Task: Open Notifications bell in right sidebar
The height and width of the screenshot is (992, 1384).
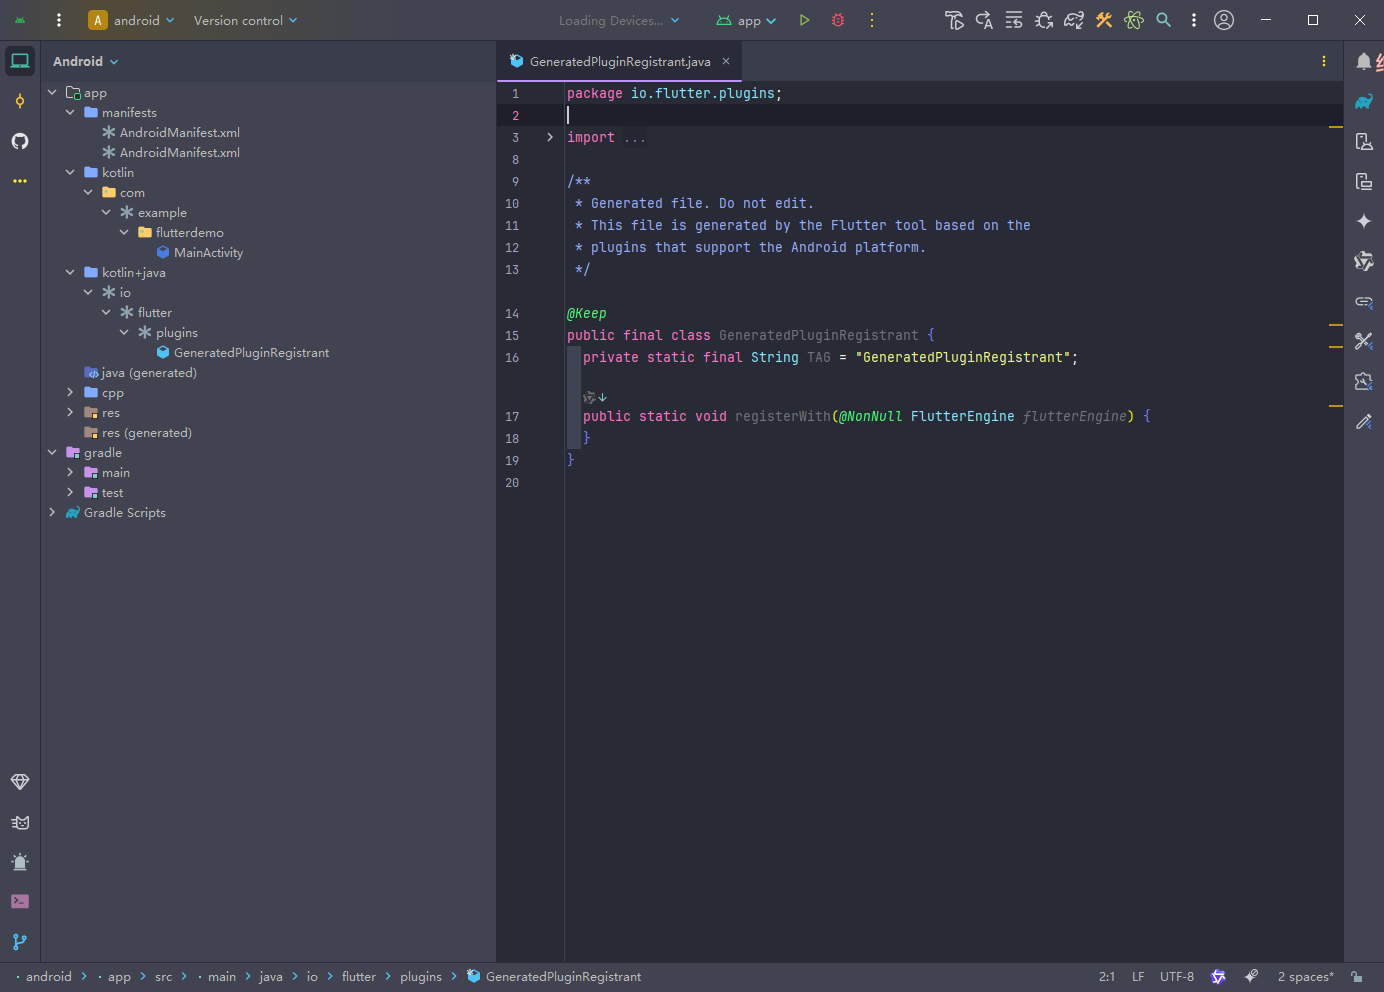Action: coord(1363,62)
